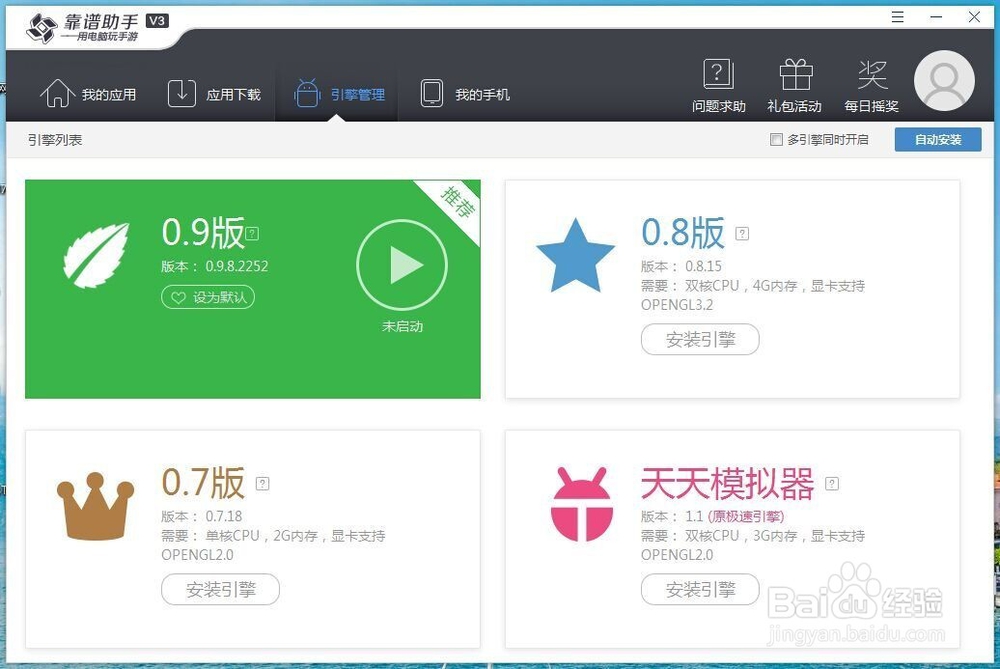
Task: Click the crown icon of 0.7版
Action: pos(96,506)
